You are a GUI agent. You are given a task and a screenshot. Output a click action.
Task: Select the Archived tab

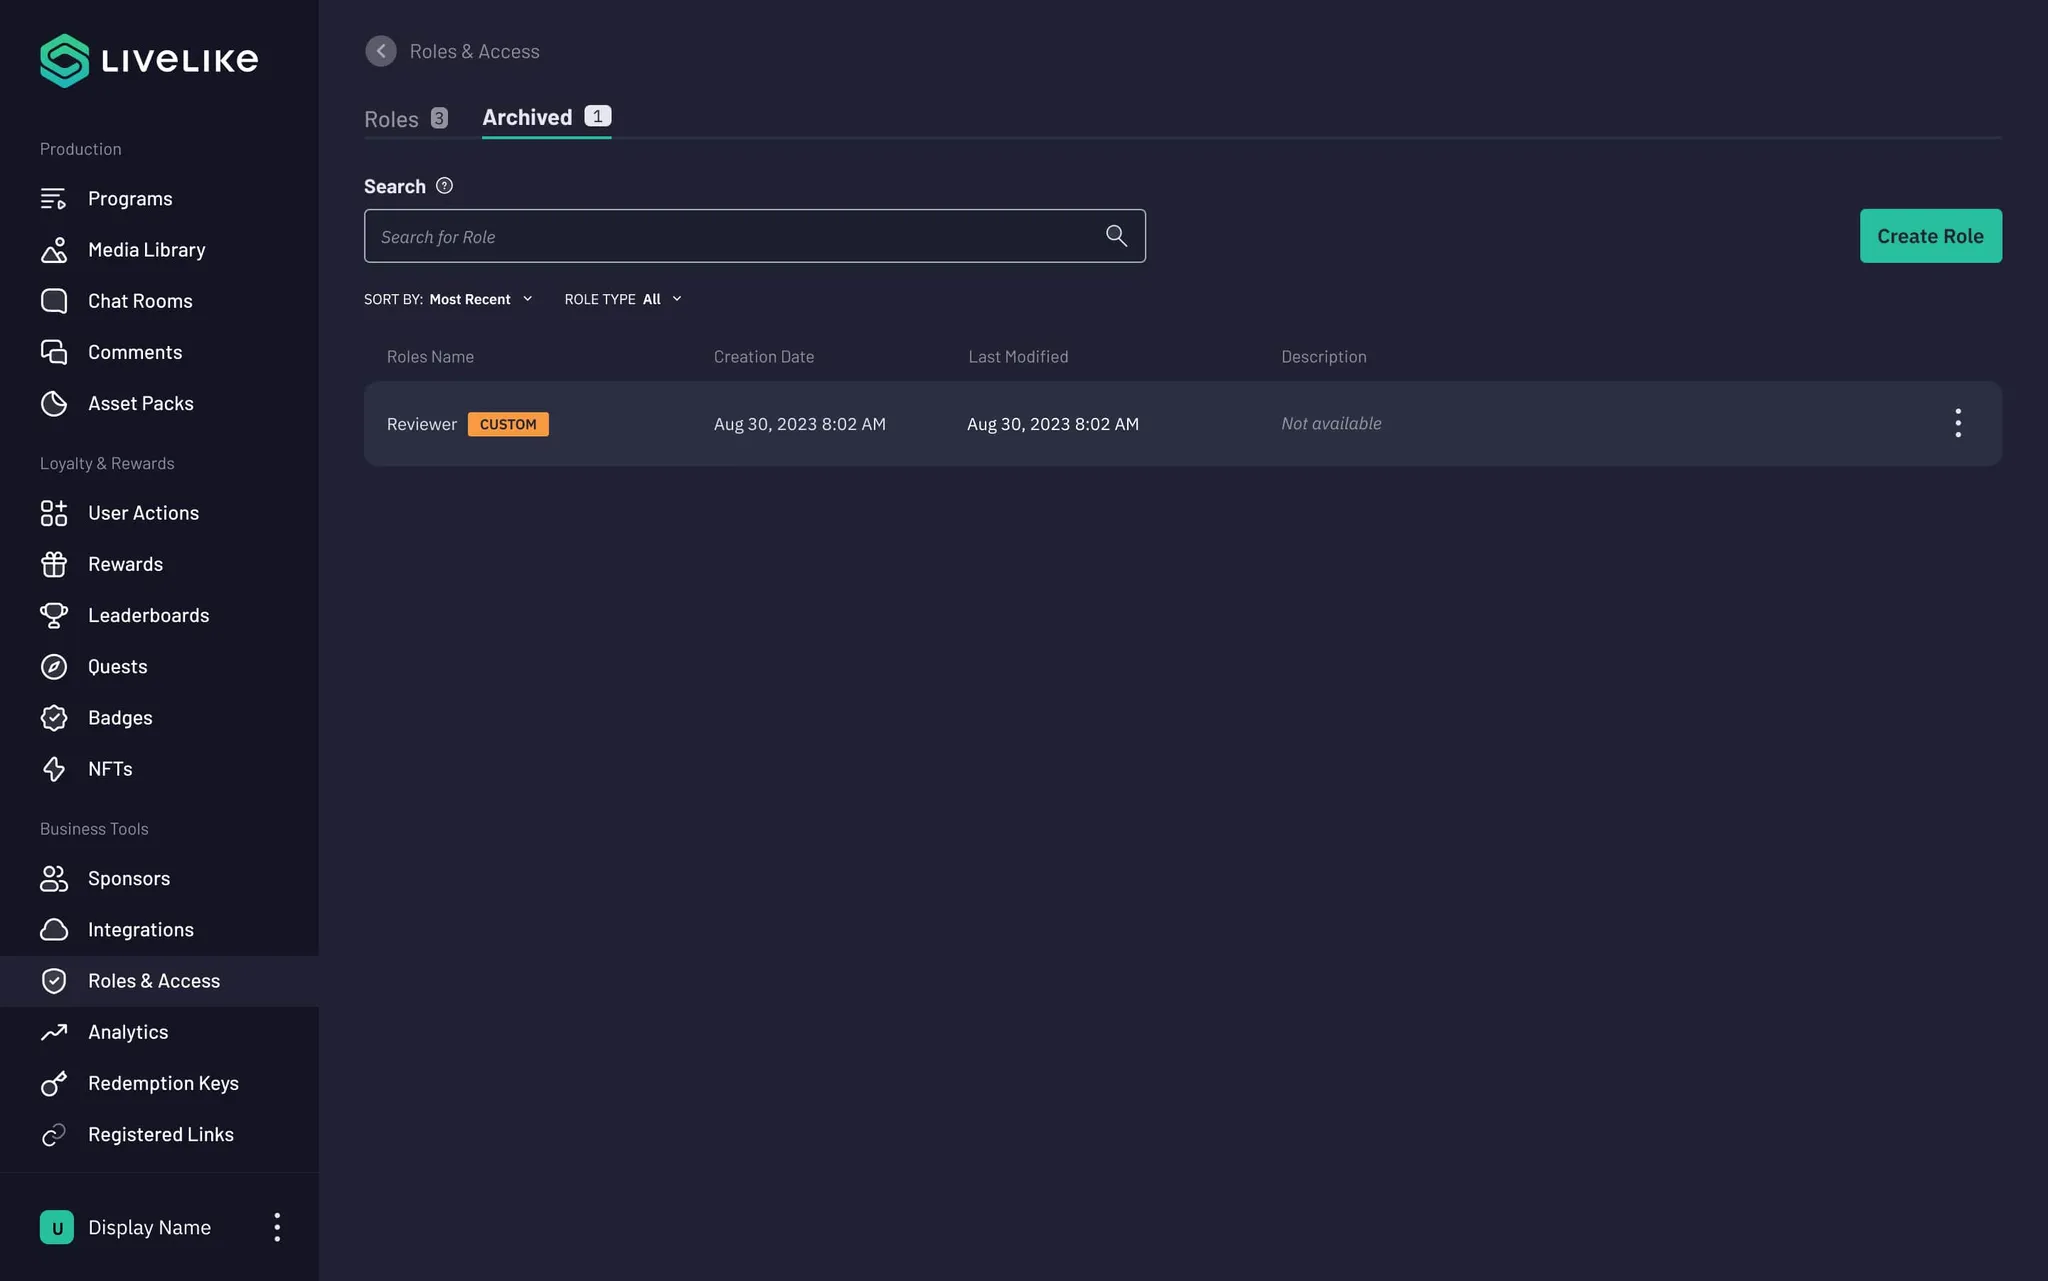coord(546,118)
